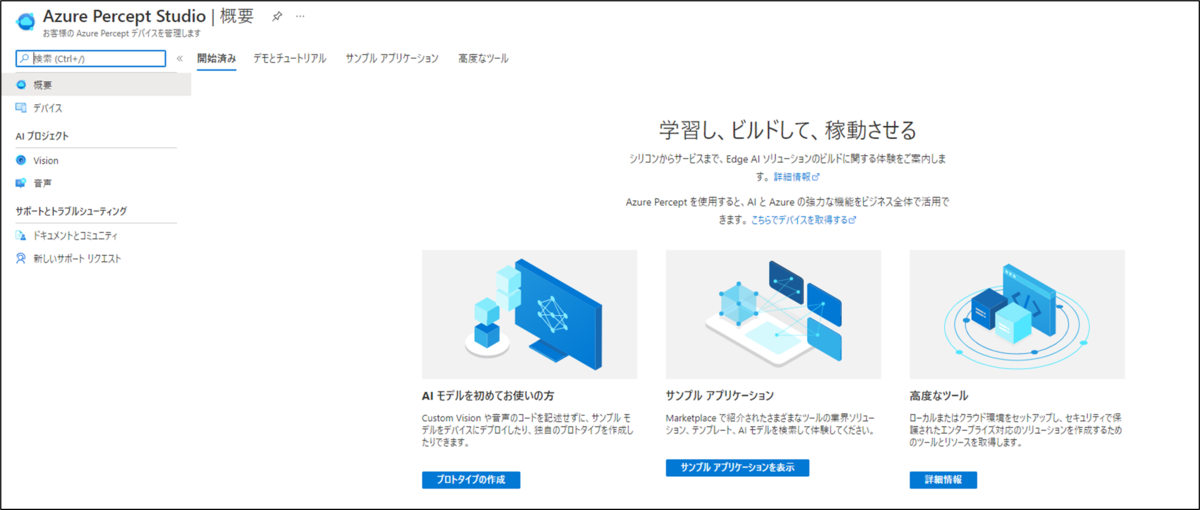Select 概要 in the sidebar

95,85
